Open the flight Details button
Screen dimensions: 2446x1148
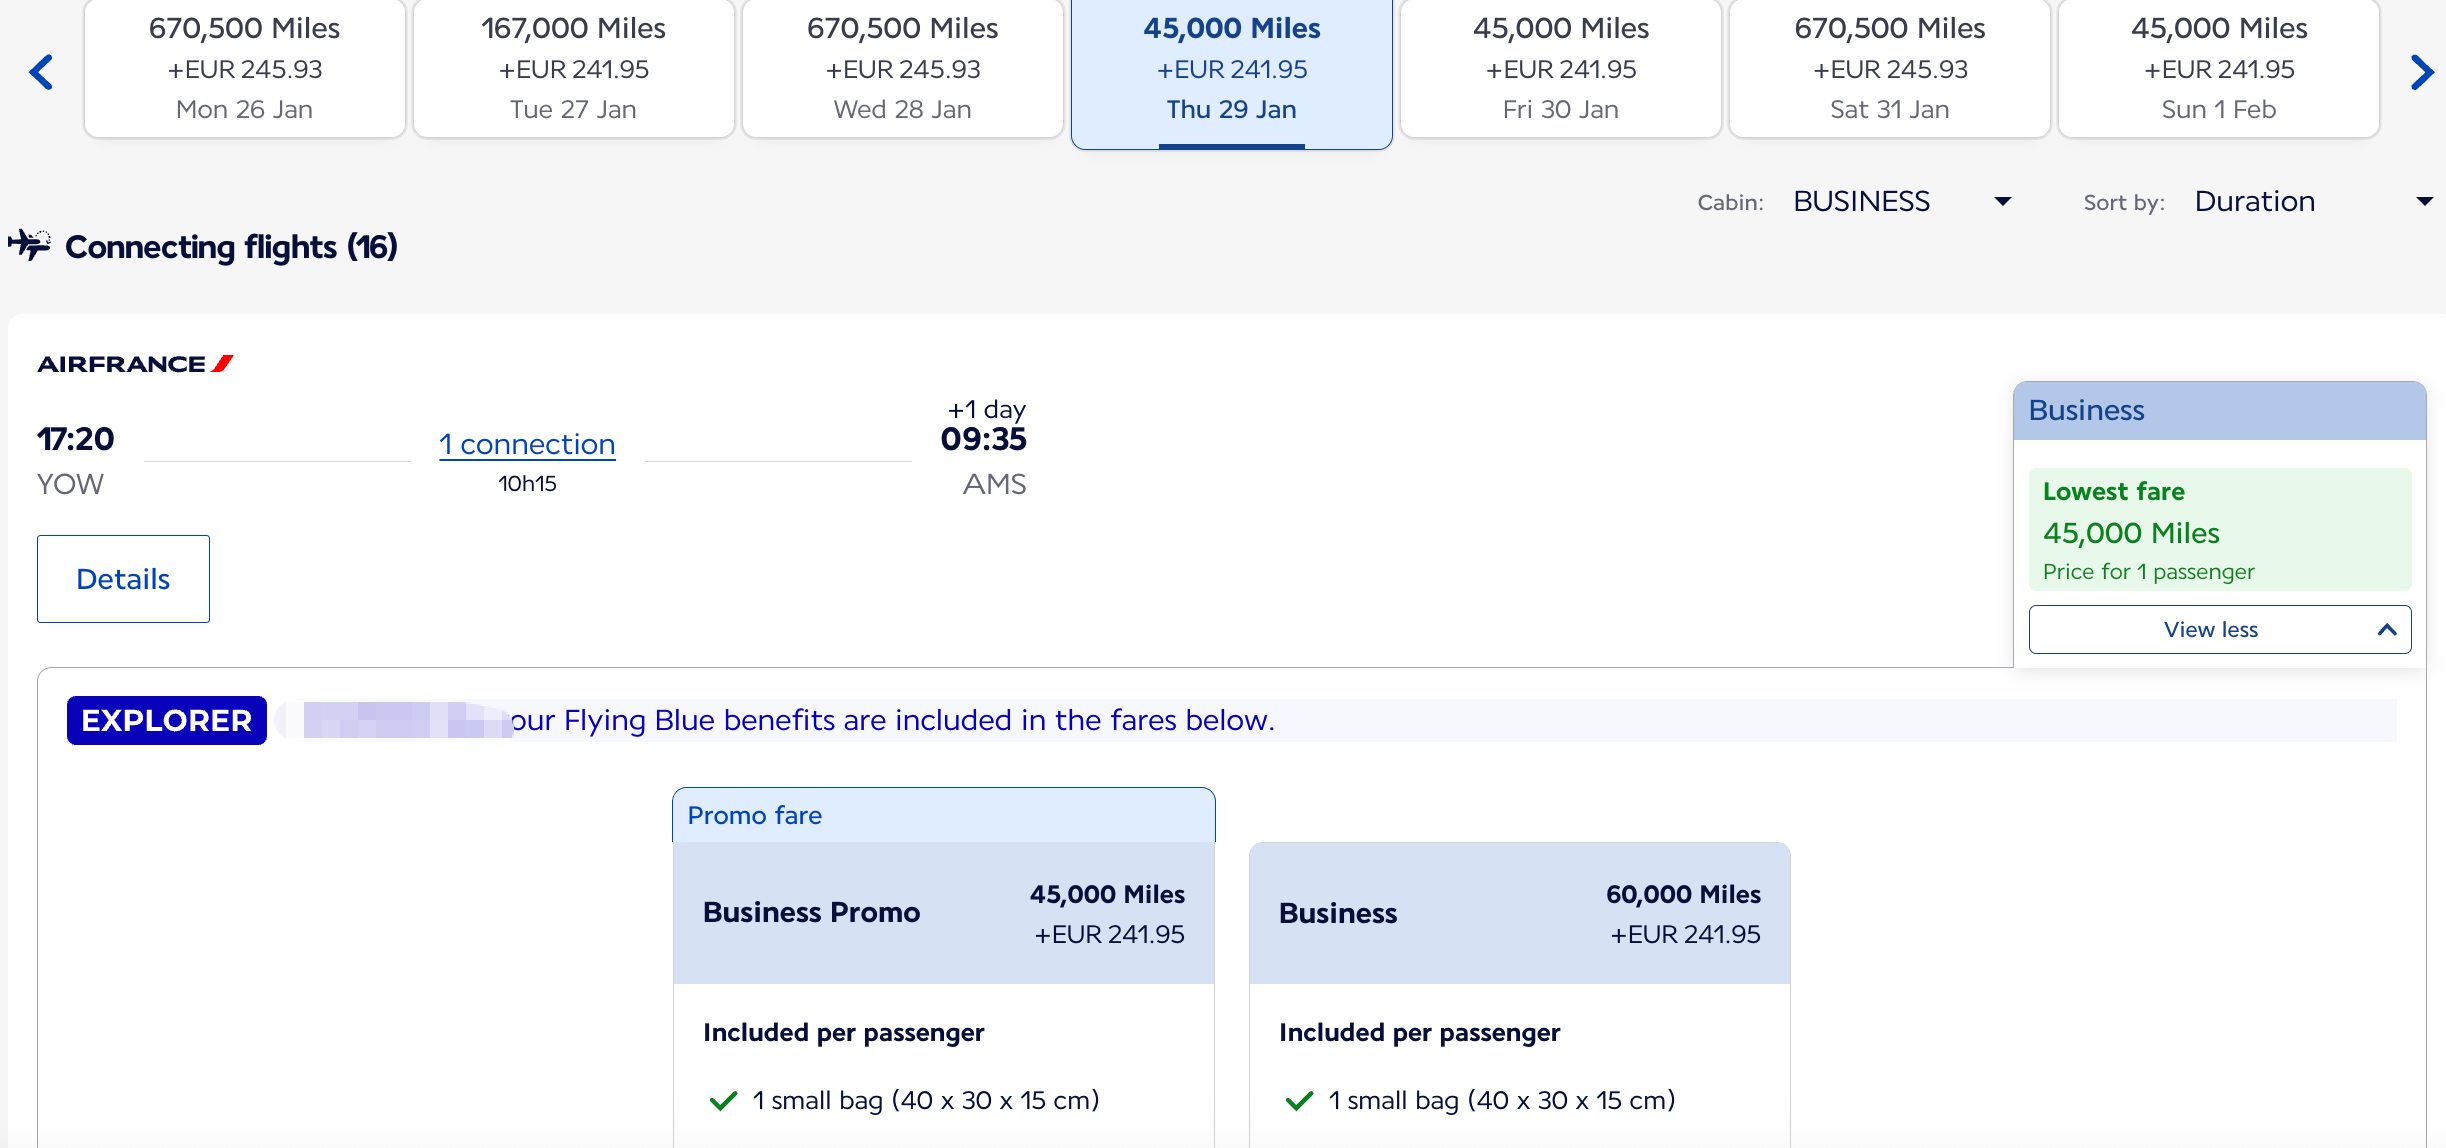click(x=123, y=579)
